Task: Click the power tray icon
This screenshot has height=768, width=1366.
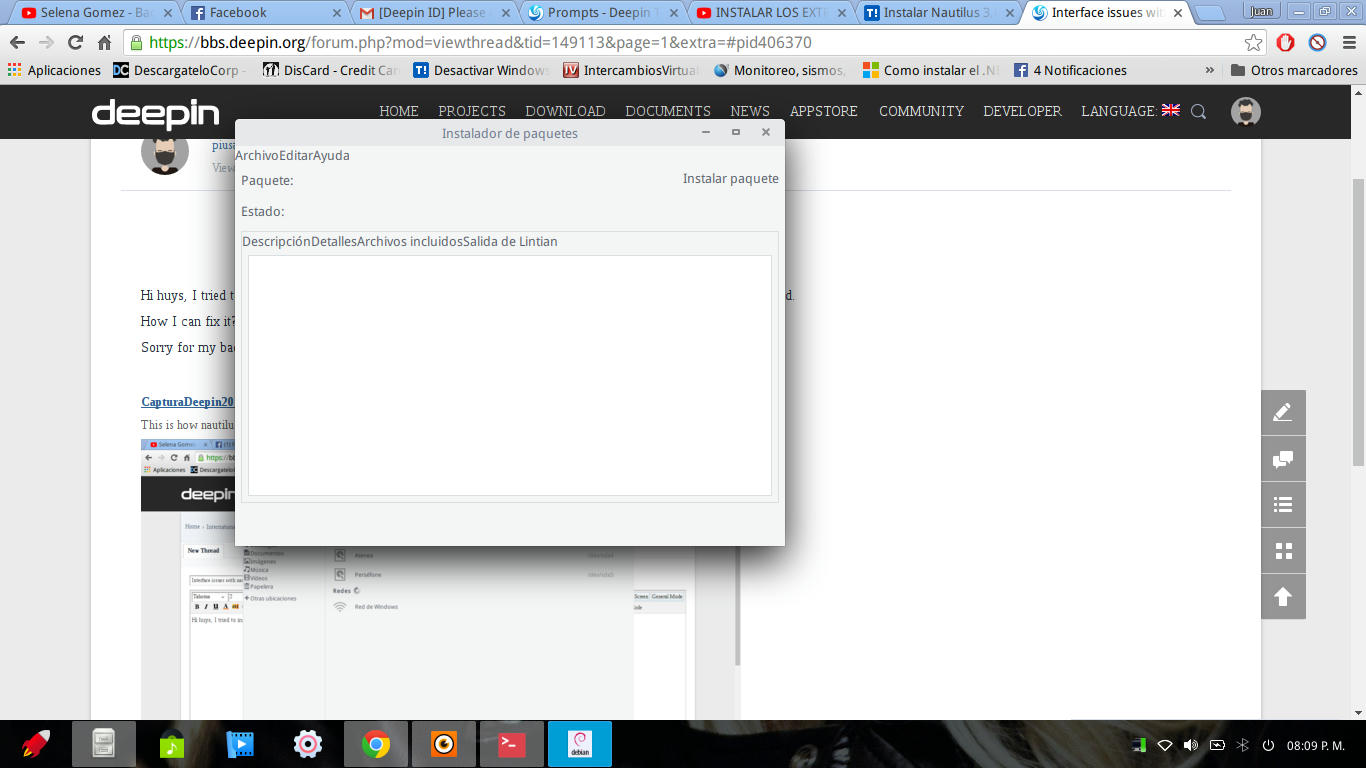Action: (1268, 745)
